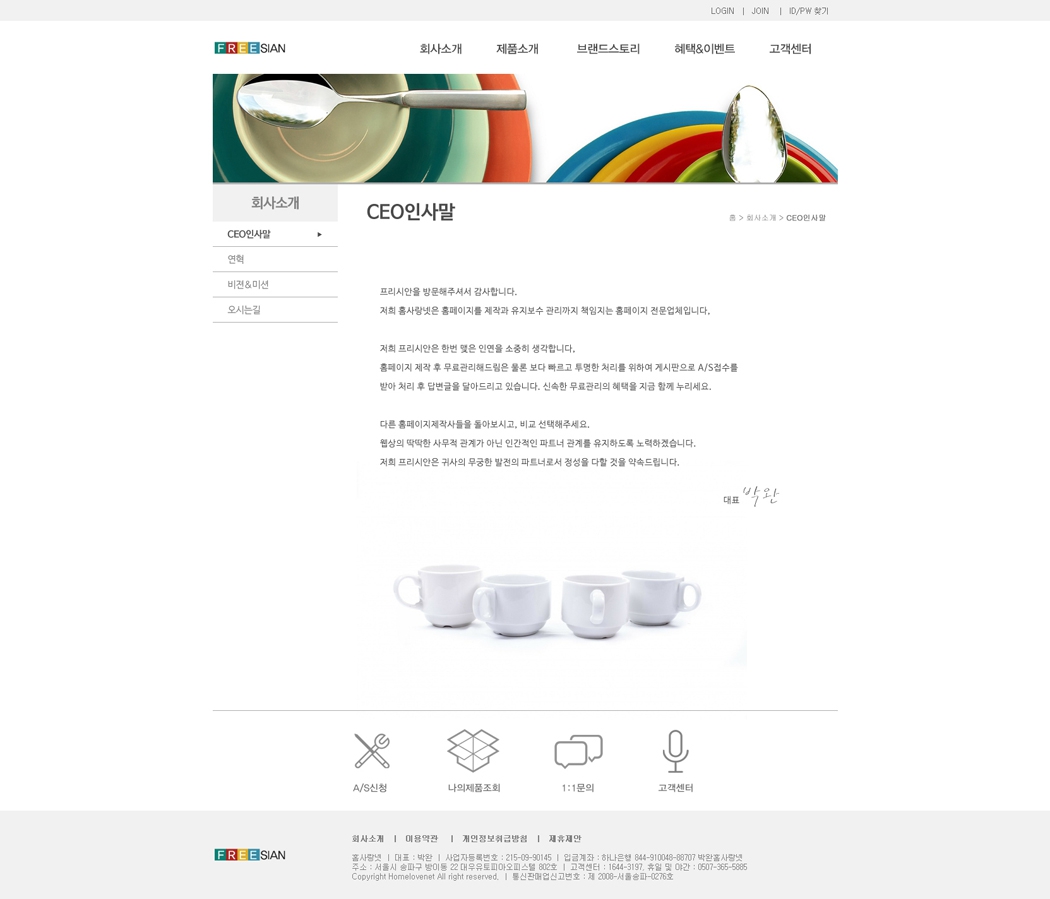
Task: Open 개인정보취급방침 footer link
Action: (x=495, y=839)
